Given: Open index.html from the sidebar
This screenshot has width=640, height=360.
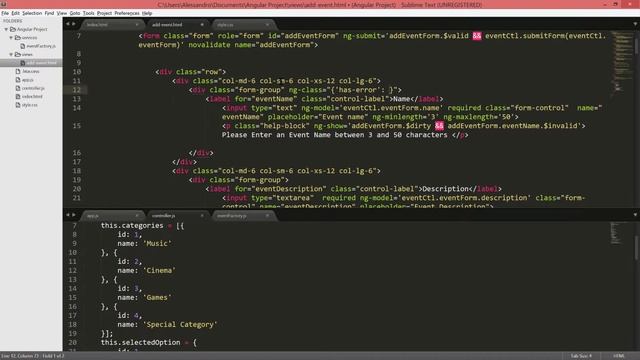Looking at the screenshot, I should (32, 97).
